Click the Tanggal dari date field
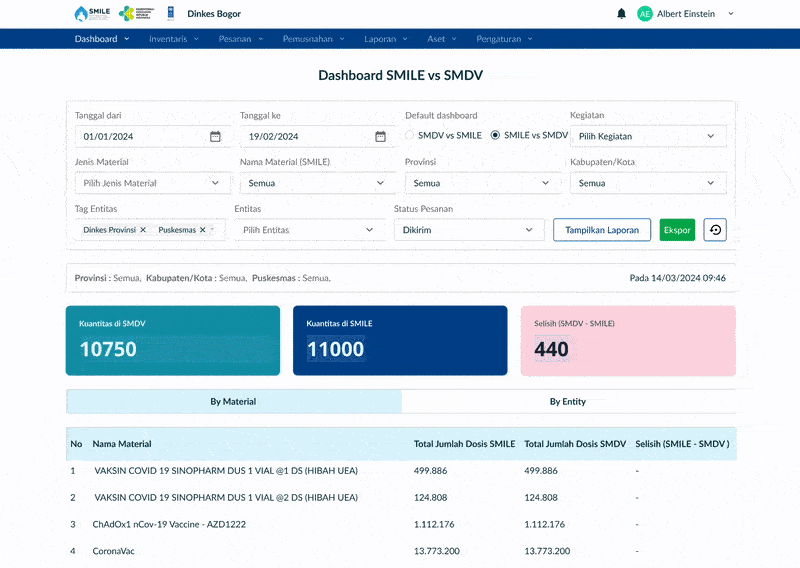 pos(153,136)
